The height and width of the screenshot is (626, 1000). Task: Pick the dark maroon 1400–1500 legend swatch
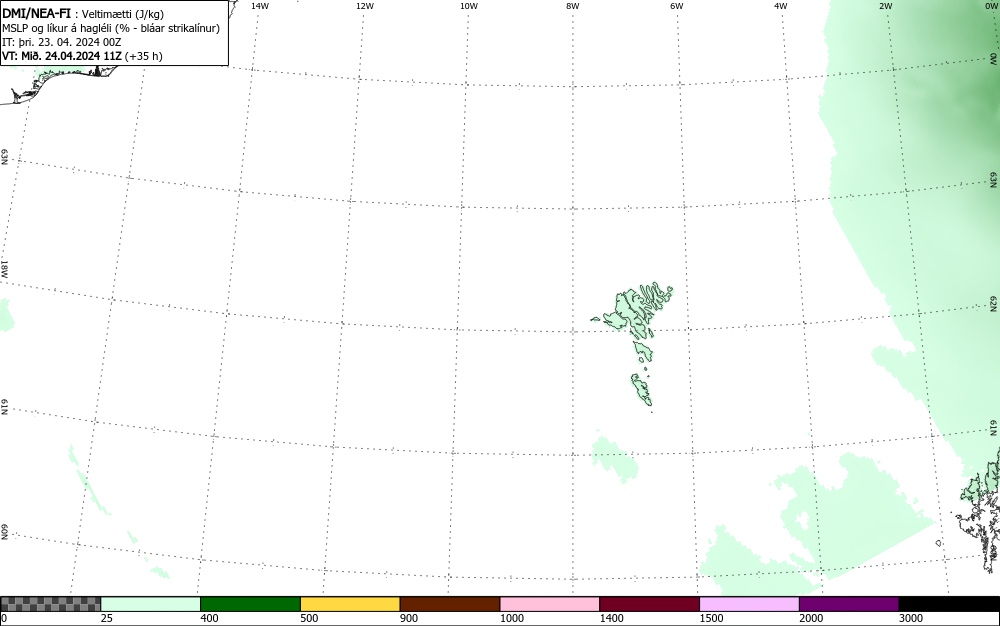649,604
